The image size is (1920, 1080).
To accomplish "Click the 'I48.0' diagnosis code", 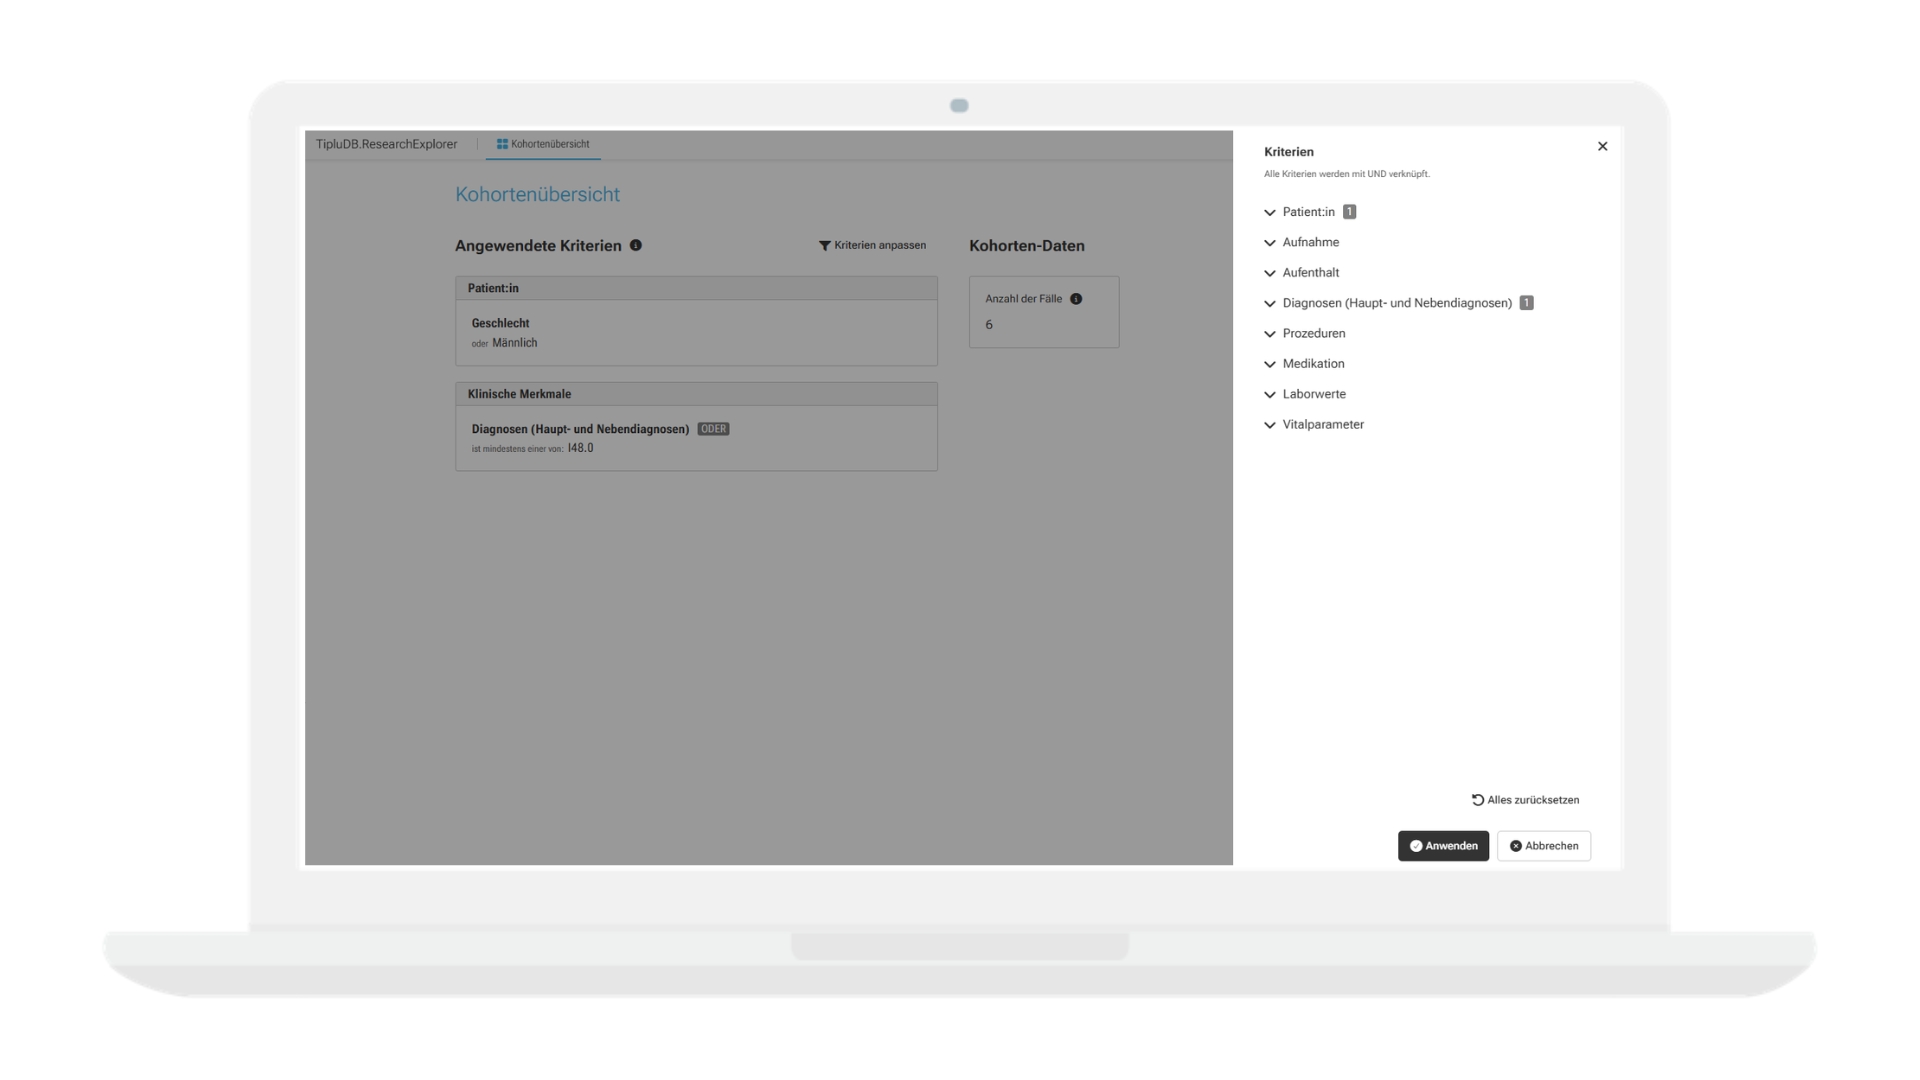I will [x=581, y=448].
